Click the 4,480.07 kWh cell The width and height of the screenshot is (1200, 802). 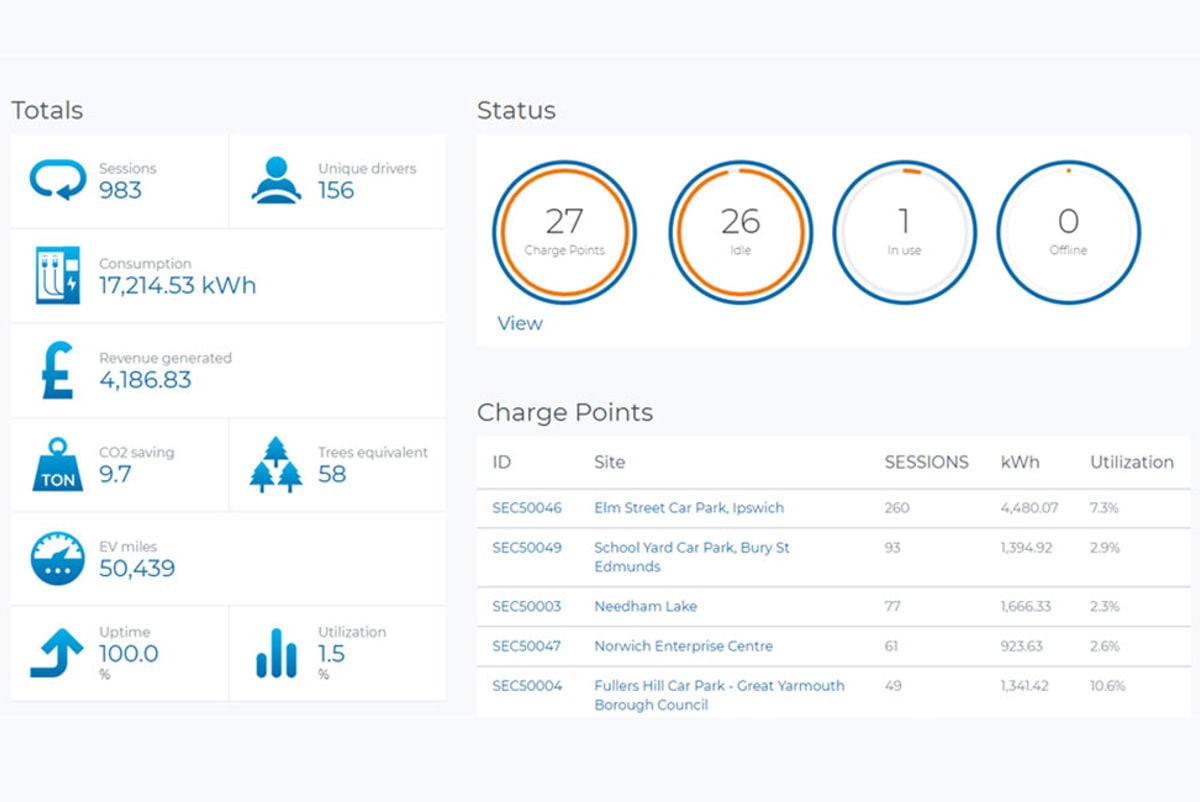coord(1029,508)
